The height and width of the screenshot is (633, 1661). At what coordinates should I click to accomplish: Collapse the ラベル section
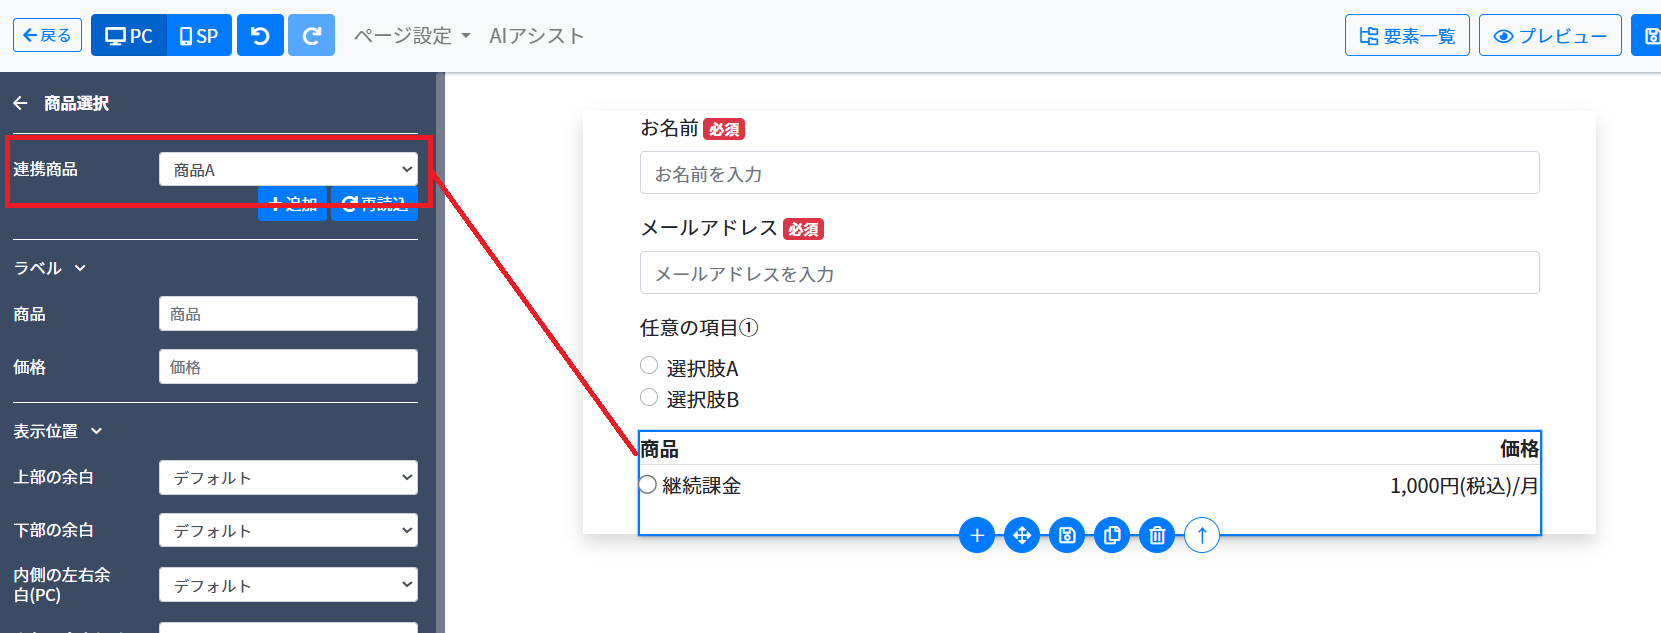[50, 268]
